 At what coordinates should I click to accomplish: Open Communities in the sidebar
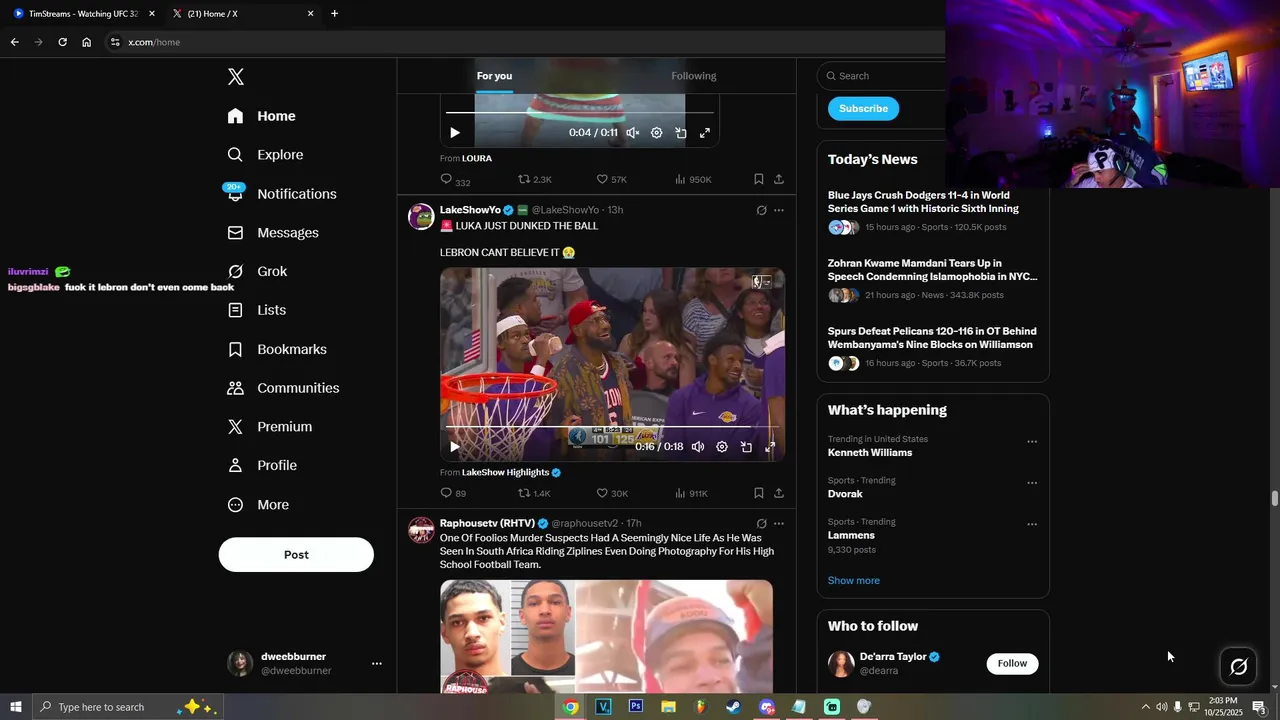(283, 388)
